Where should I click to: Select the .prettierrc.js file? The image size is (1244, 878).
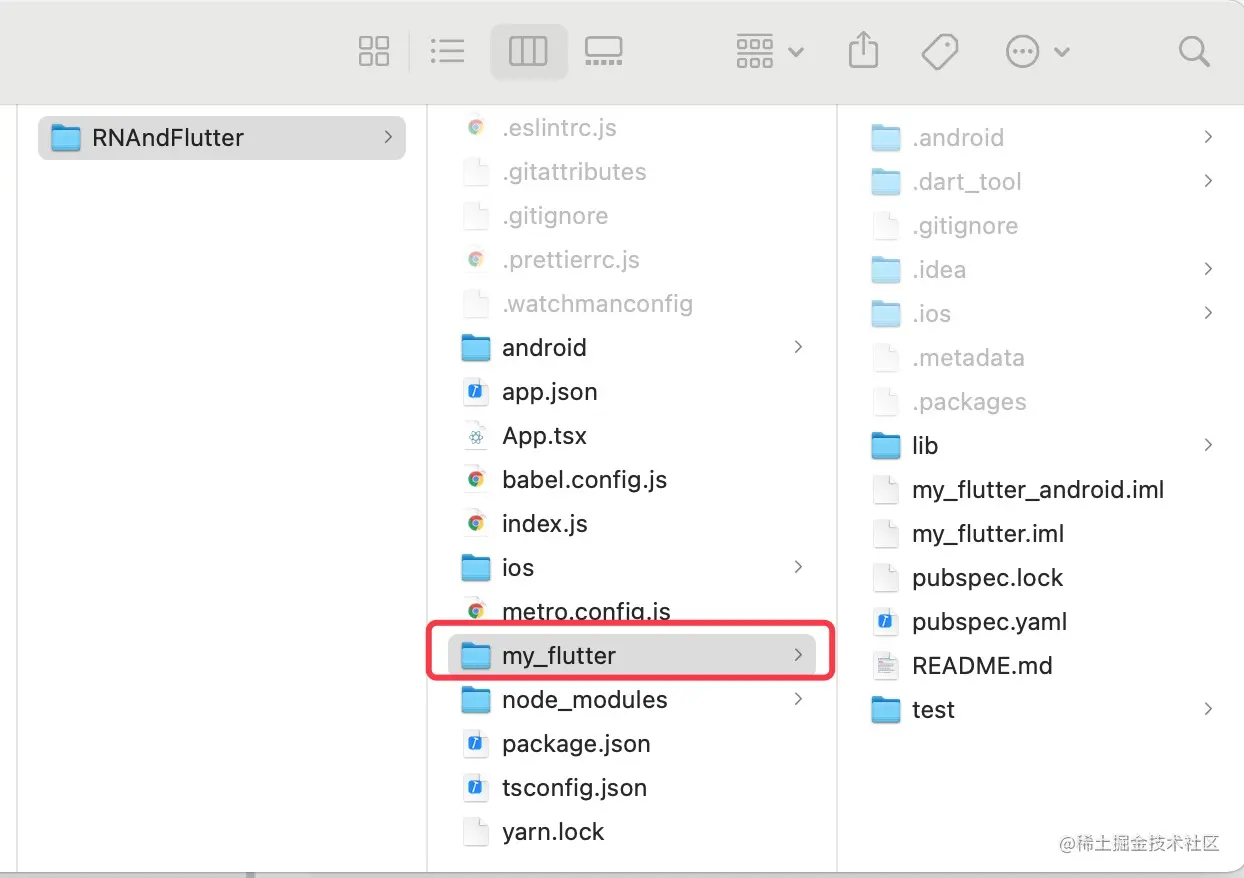571,260
